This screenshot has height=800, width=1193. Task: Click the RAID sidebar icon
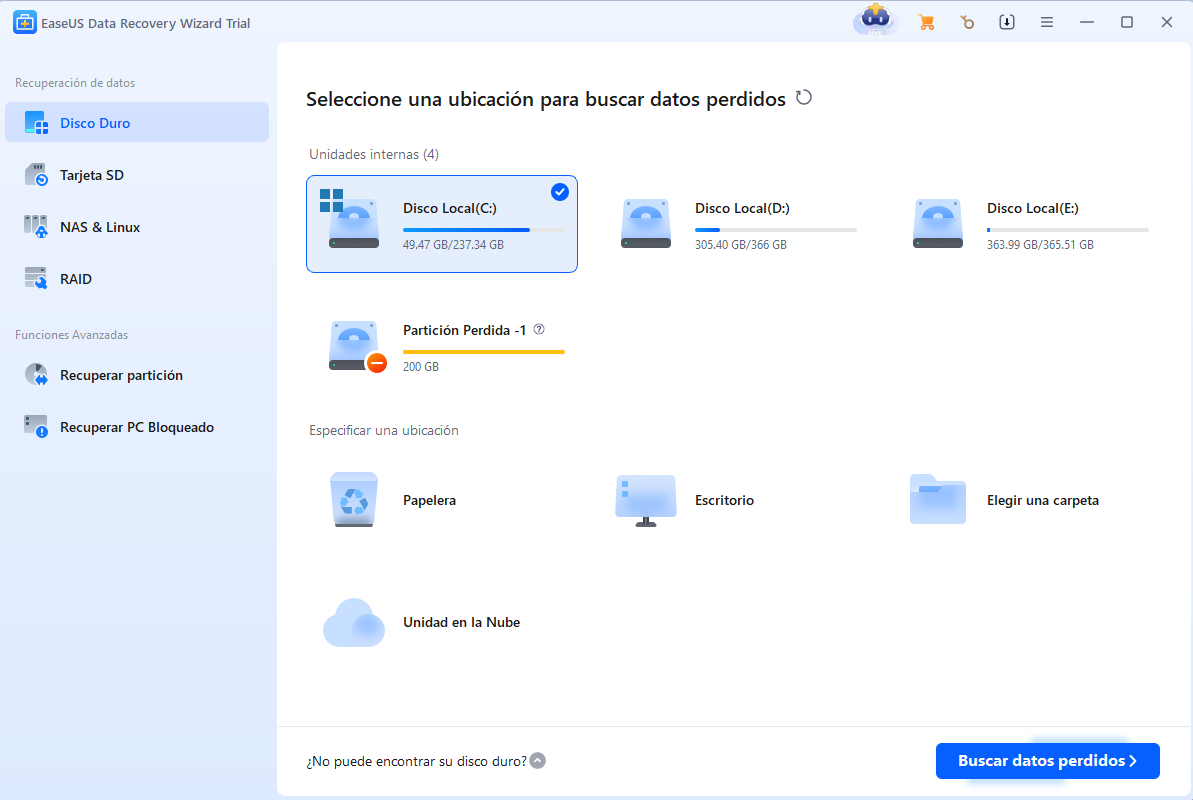[36, 278]
